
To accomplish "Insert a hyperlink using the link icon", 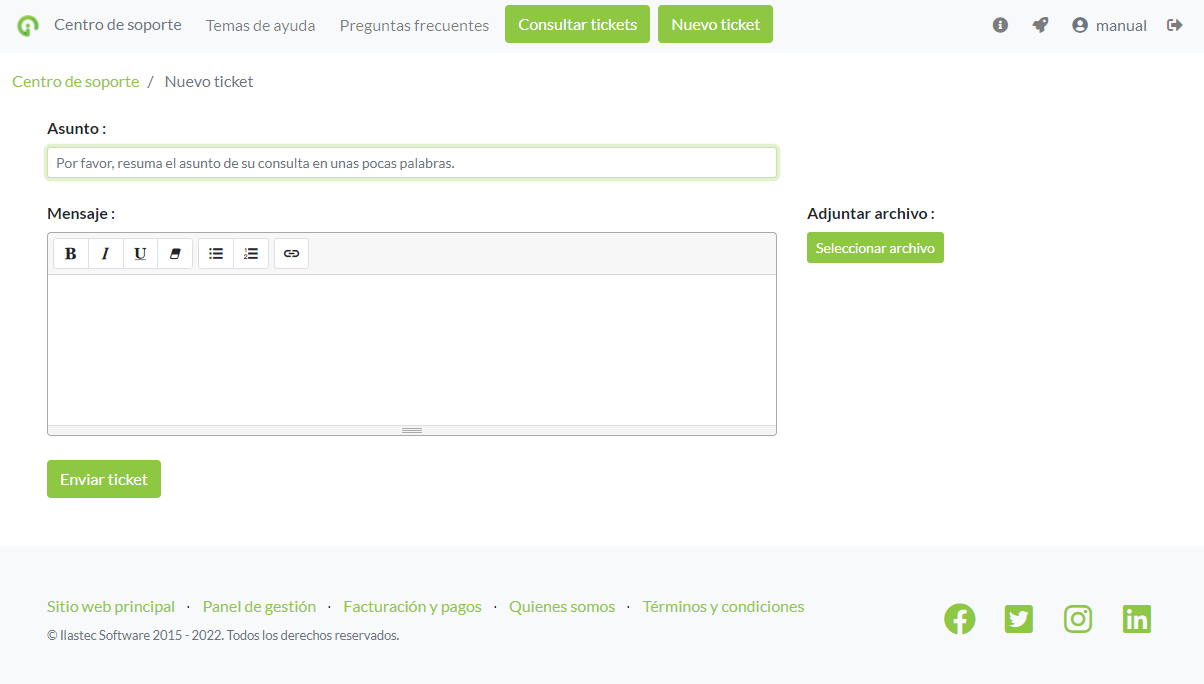I will tap(291, 253).
